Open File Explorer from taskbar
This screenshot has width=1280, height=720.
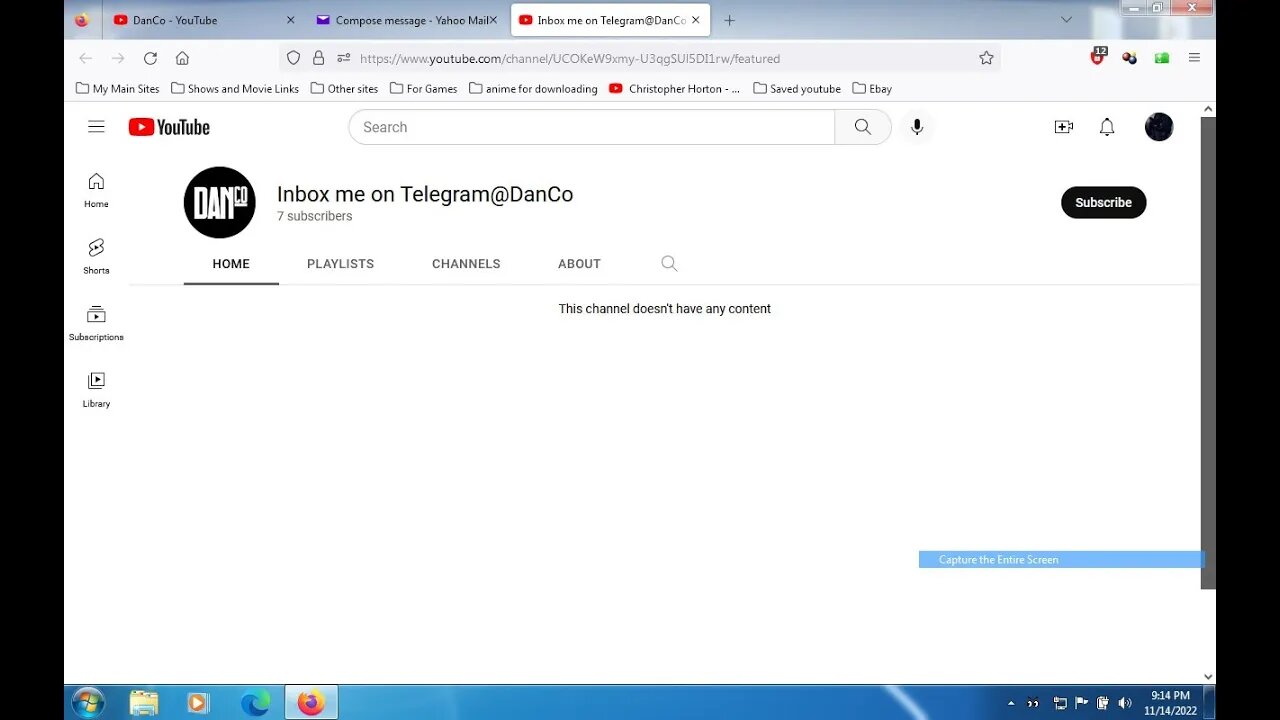(144, 703)
